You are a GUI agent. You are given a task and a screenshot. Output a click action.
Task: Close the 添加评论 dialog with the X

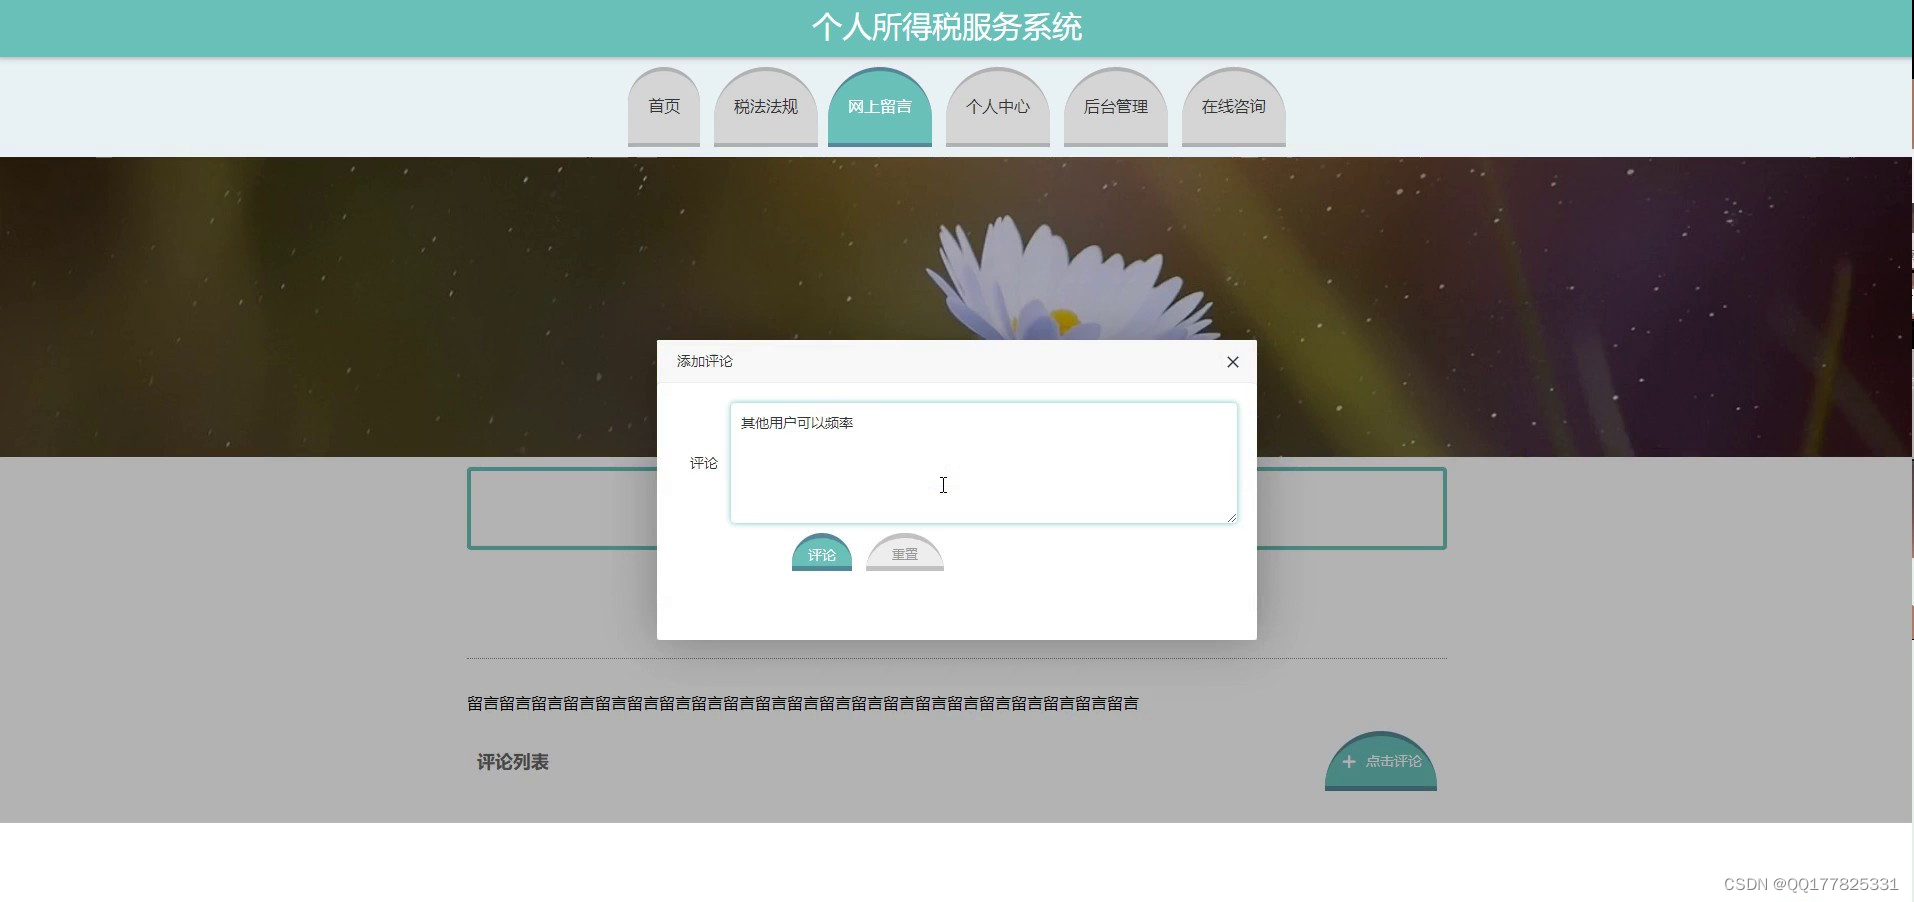(1233, 361)
